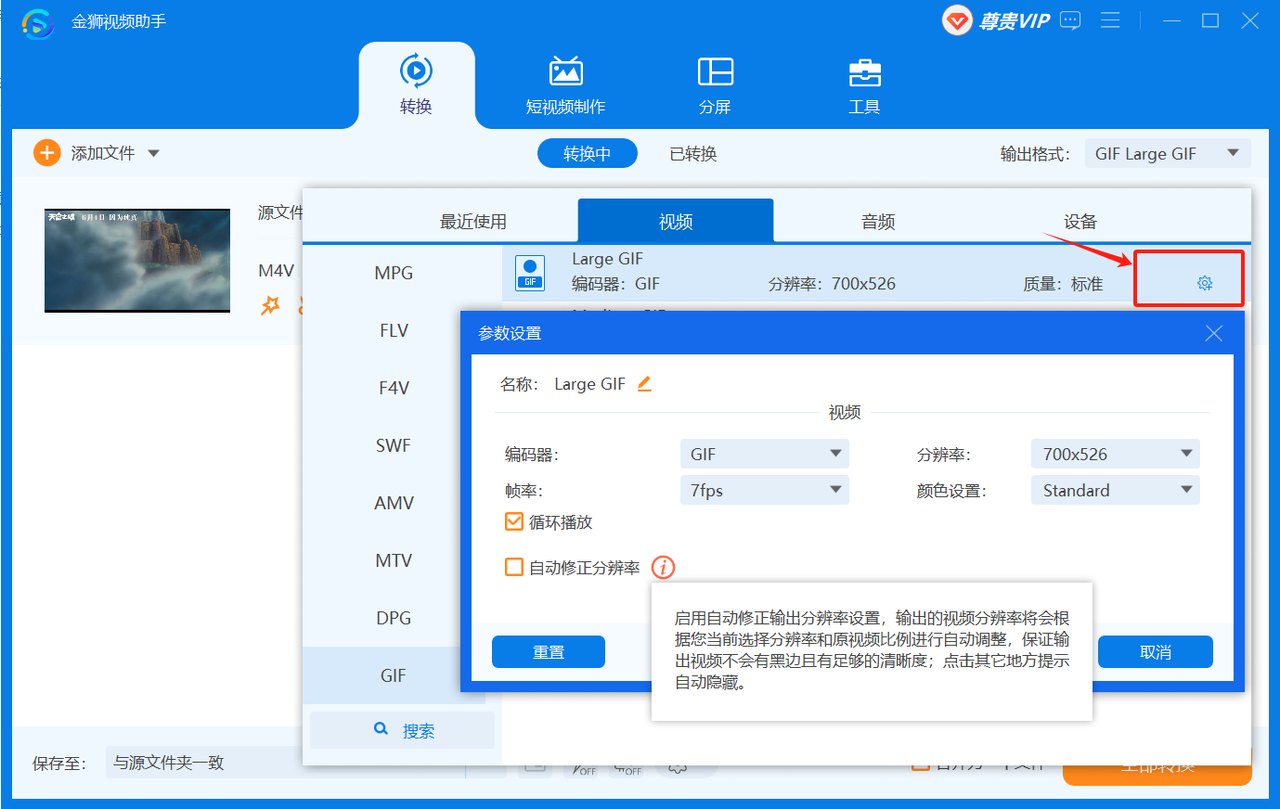1280x809 pixels.
Task: Switch to the 音频 tab
Action: tap(876, 221)
